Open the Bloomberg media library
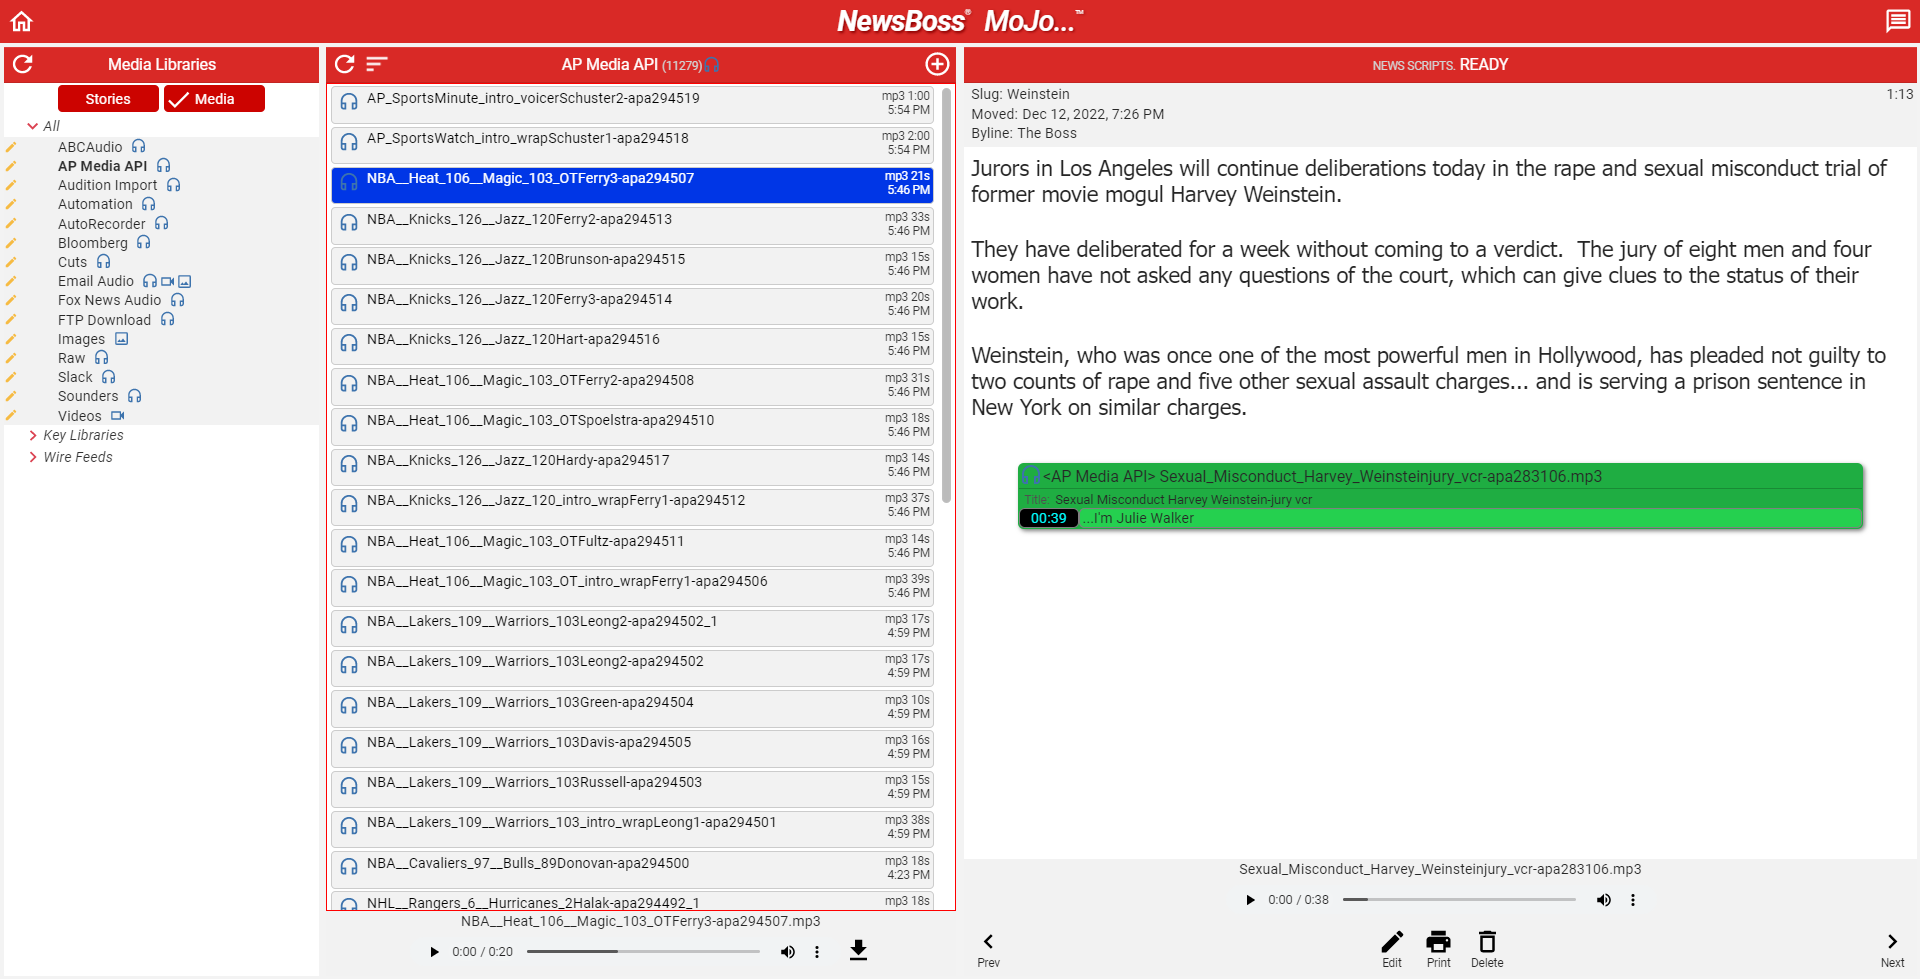The width and height of the screenshot is (1920, 979). (93, 243)
